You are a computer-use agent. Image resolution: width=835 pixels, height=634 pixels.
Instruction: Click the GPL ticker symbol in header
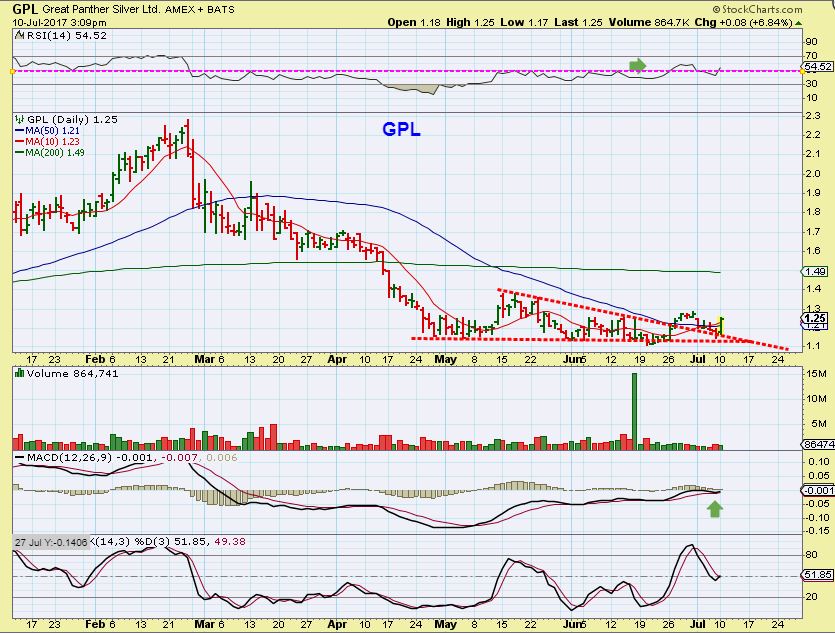(x=24, y=9)
